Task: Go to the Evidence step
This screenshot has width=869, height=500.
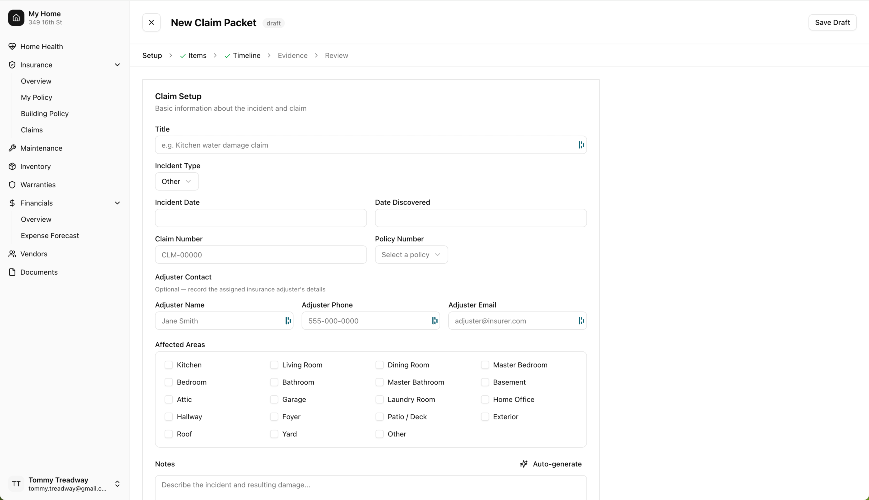Action: [x=292, y=56]
